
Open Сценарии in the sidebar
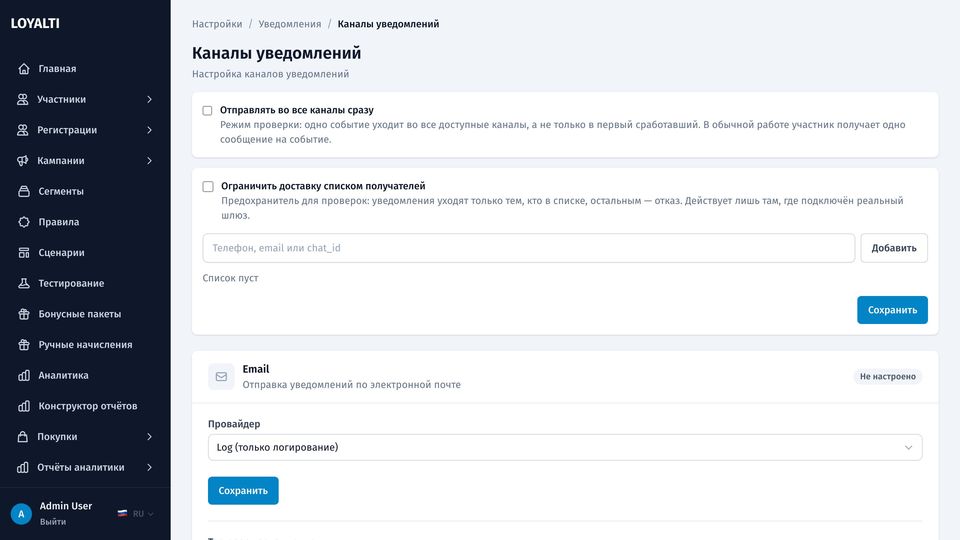coord(85,252)
